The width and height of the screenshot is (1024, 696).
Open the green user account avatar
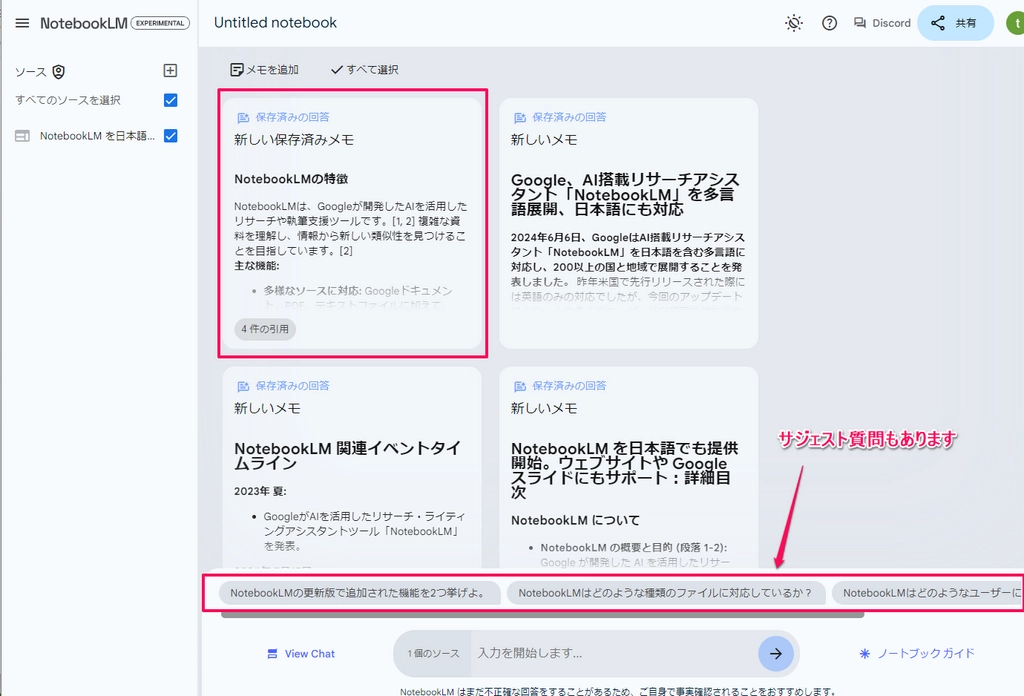point(1016,23)
